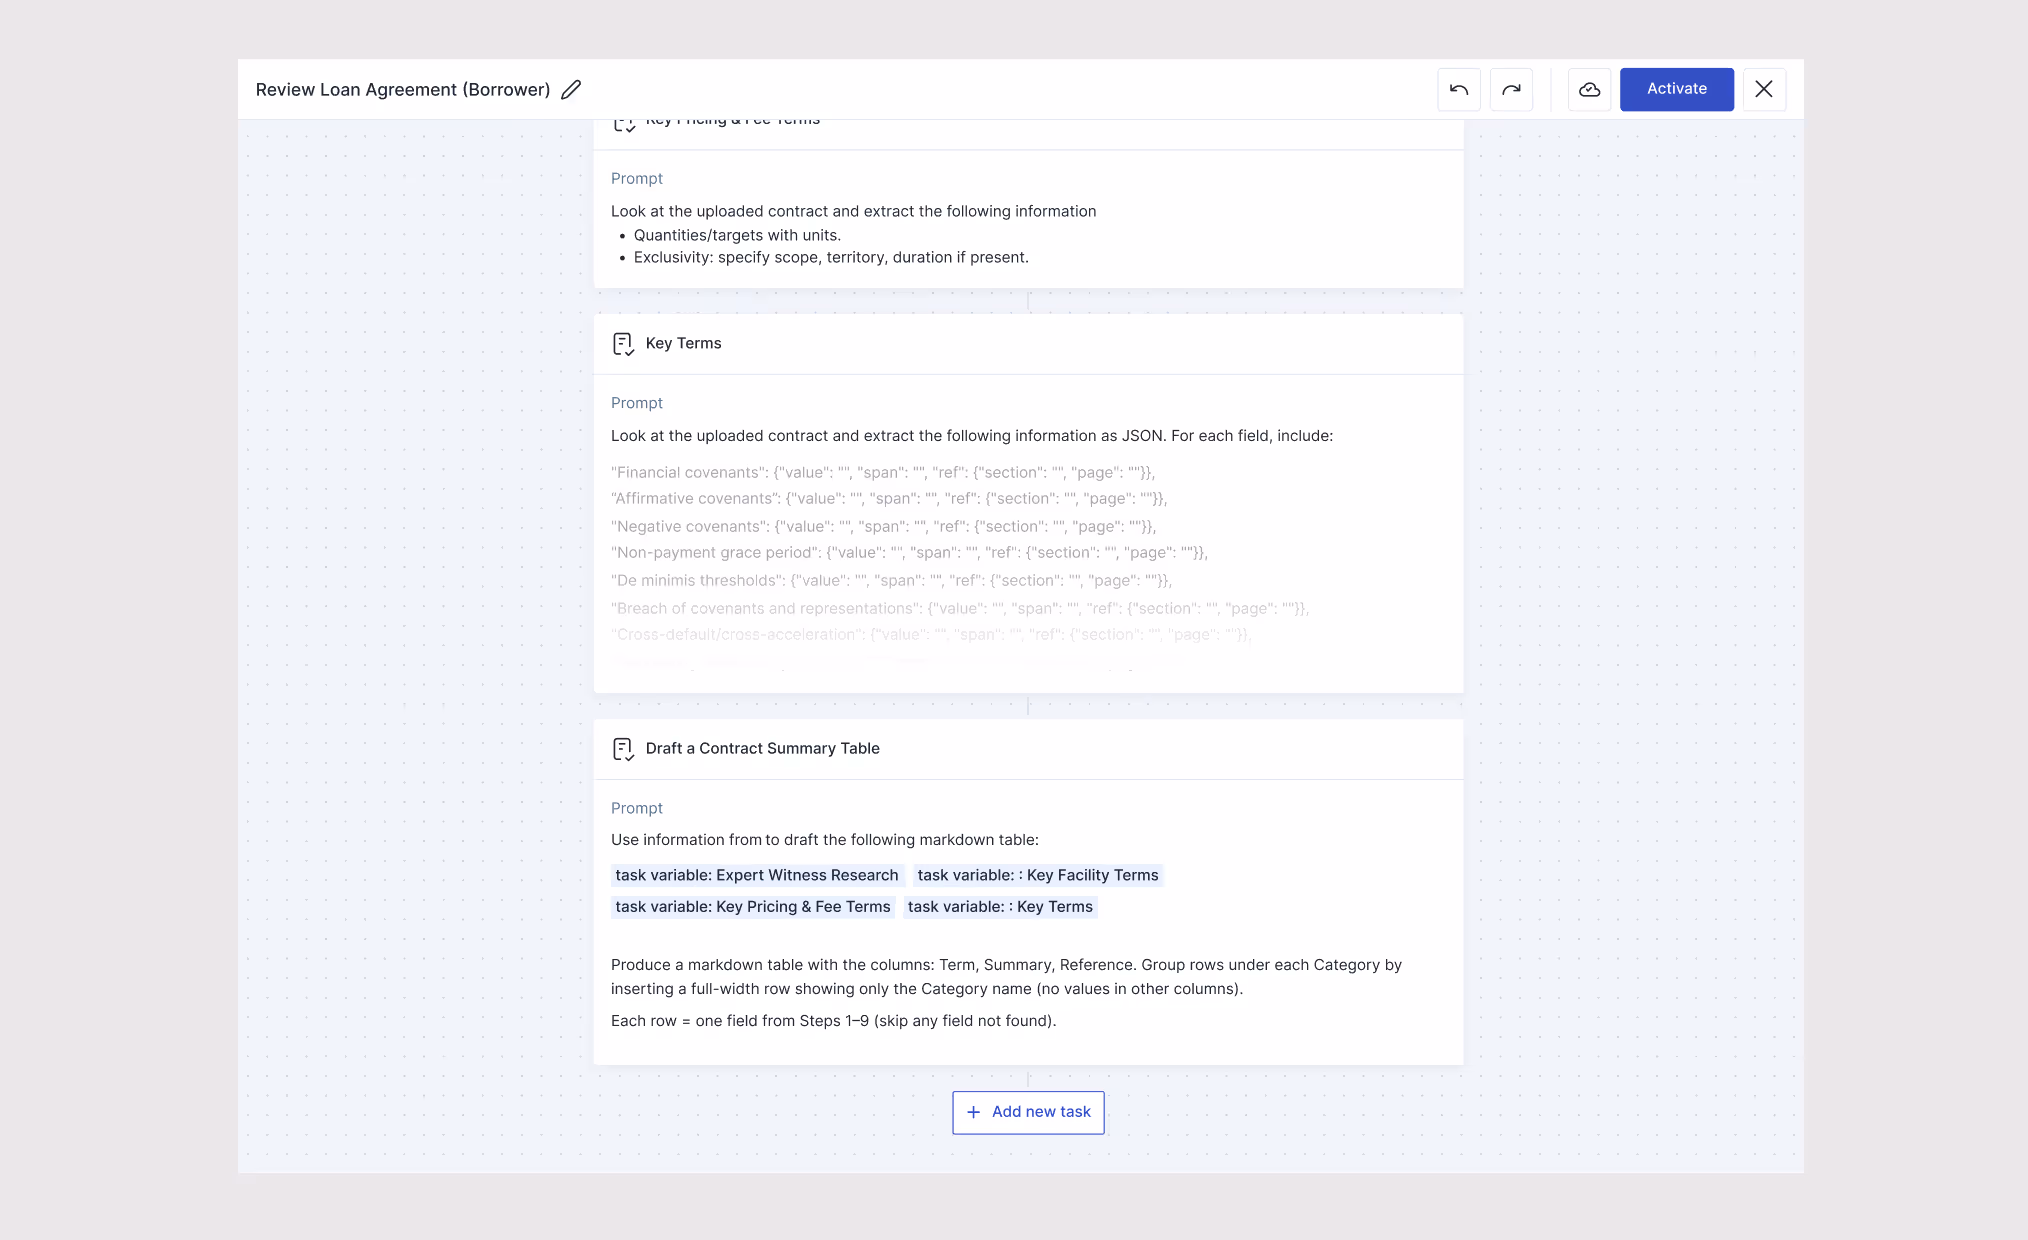Select the Key Terms task card header
Viewport: 2028px width, 1240px height.
(x=683, y=343)
